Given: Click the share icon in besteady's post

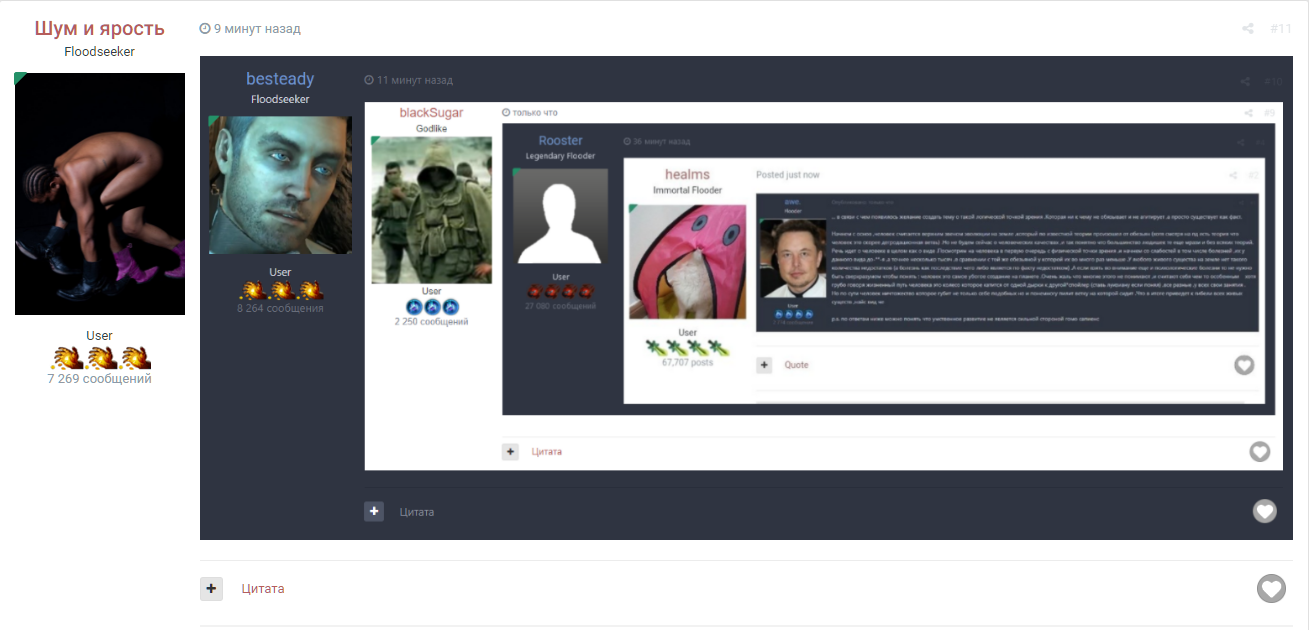Looking at the screenshot, I should [1245, 82].
